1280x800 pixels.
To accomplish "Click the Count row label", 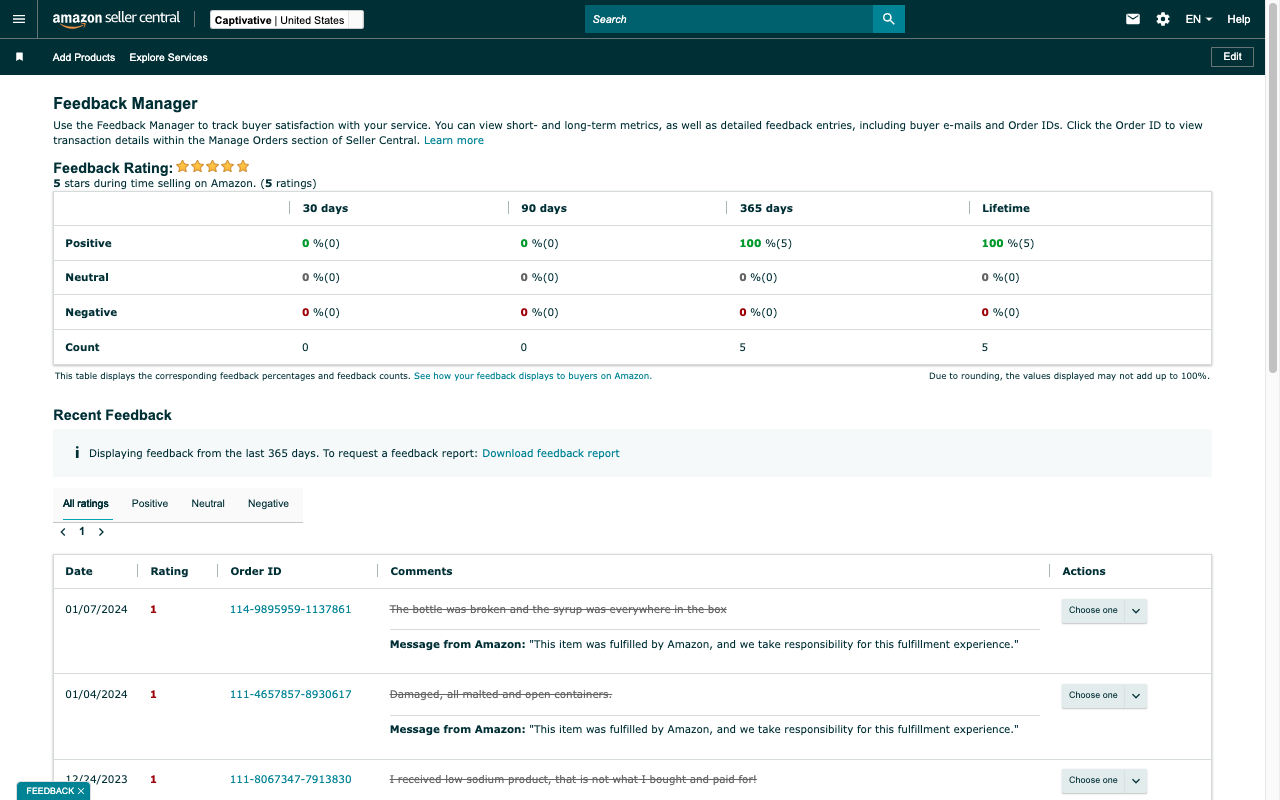I will point(82,347).
